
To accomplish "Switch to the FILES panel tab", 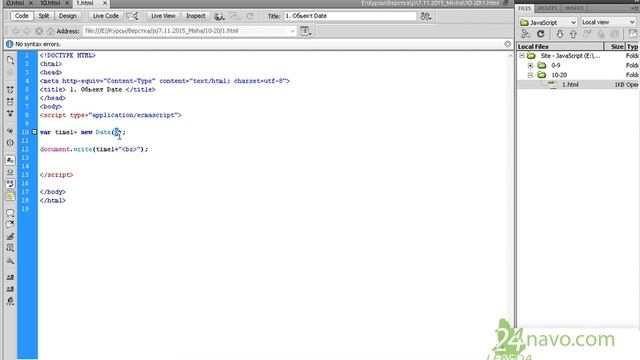I will coord(524,8).
